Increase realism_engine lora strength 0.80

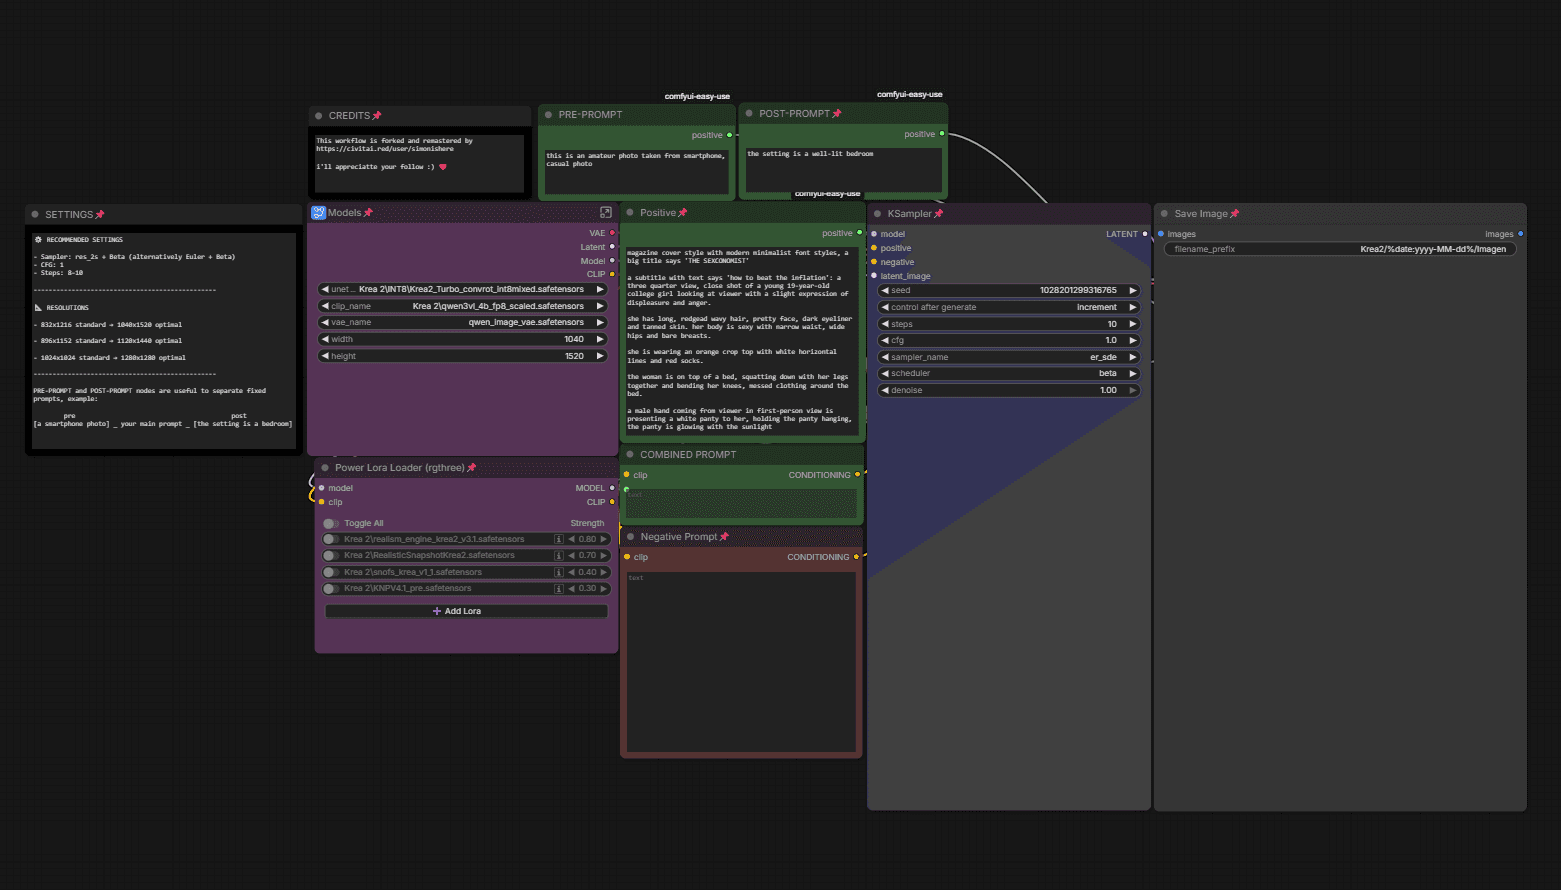coord(603,539)
